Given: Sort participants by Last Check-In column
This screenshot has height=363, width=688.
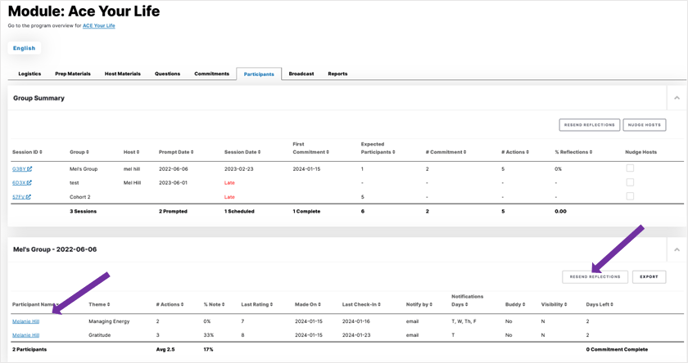Looking at the screenshot, I should point(379,305).
